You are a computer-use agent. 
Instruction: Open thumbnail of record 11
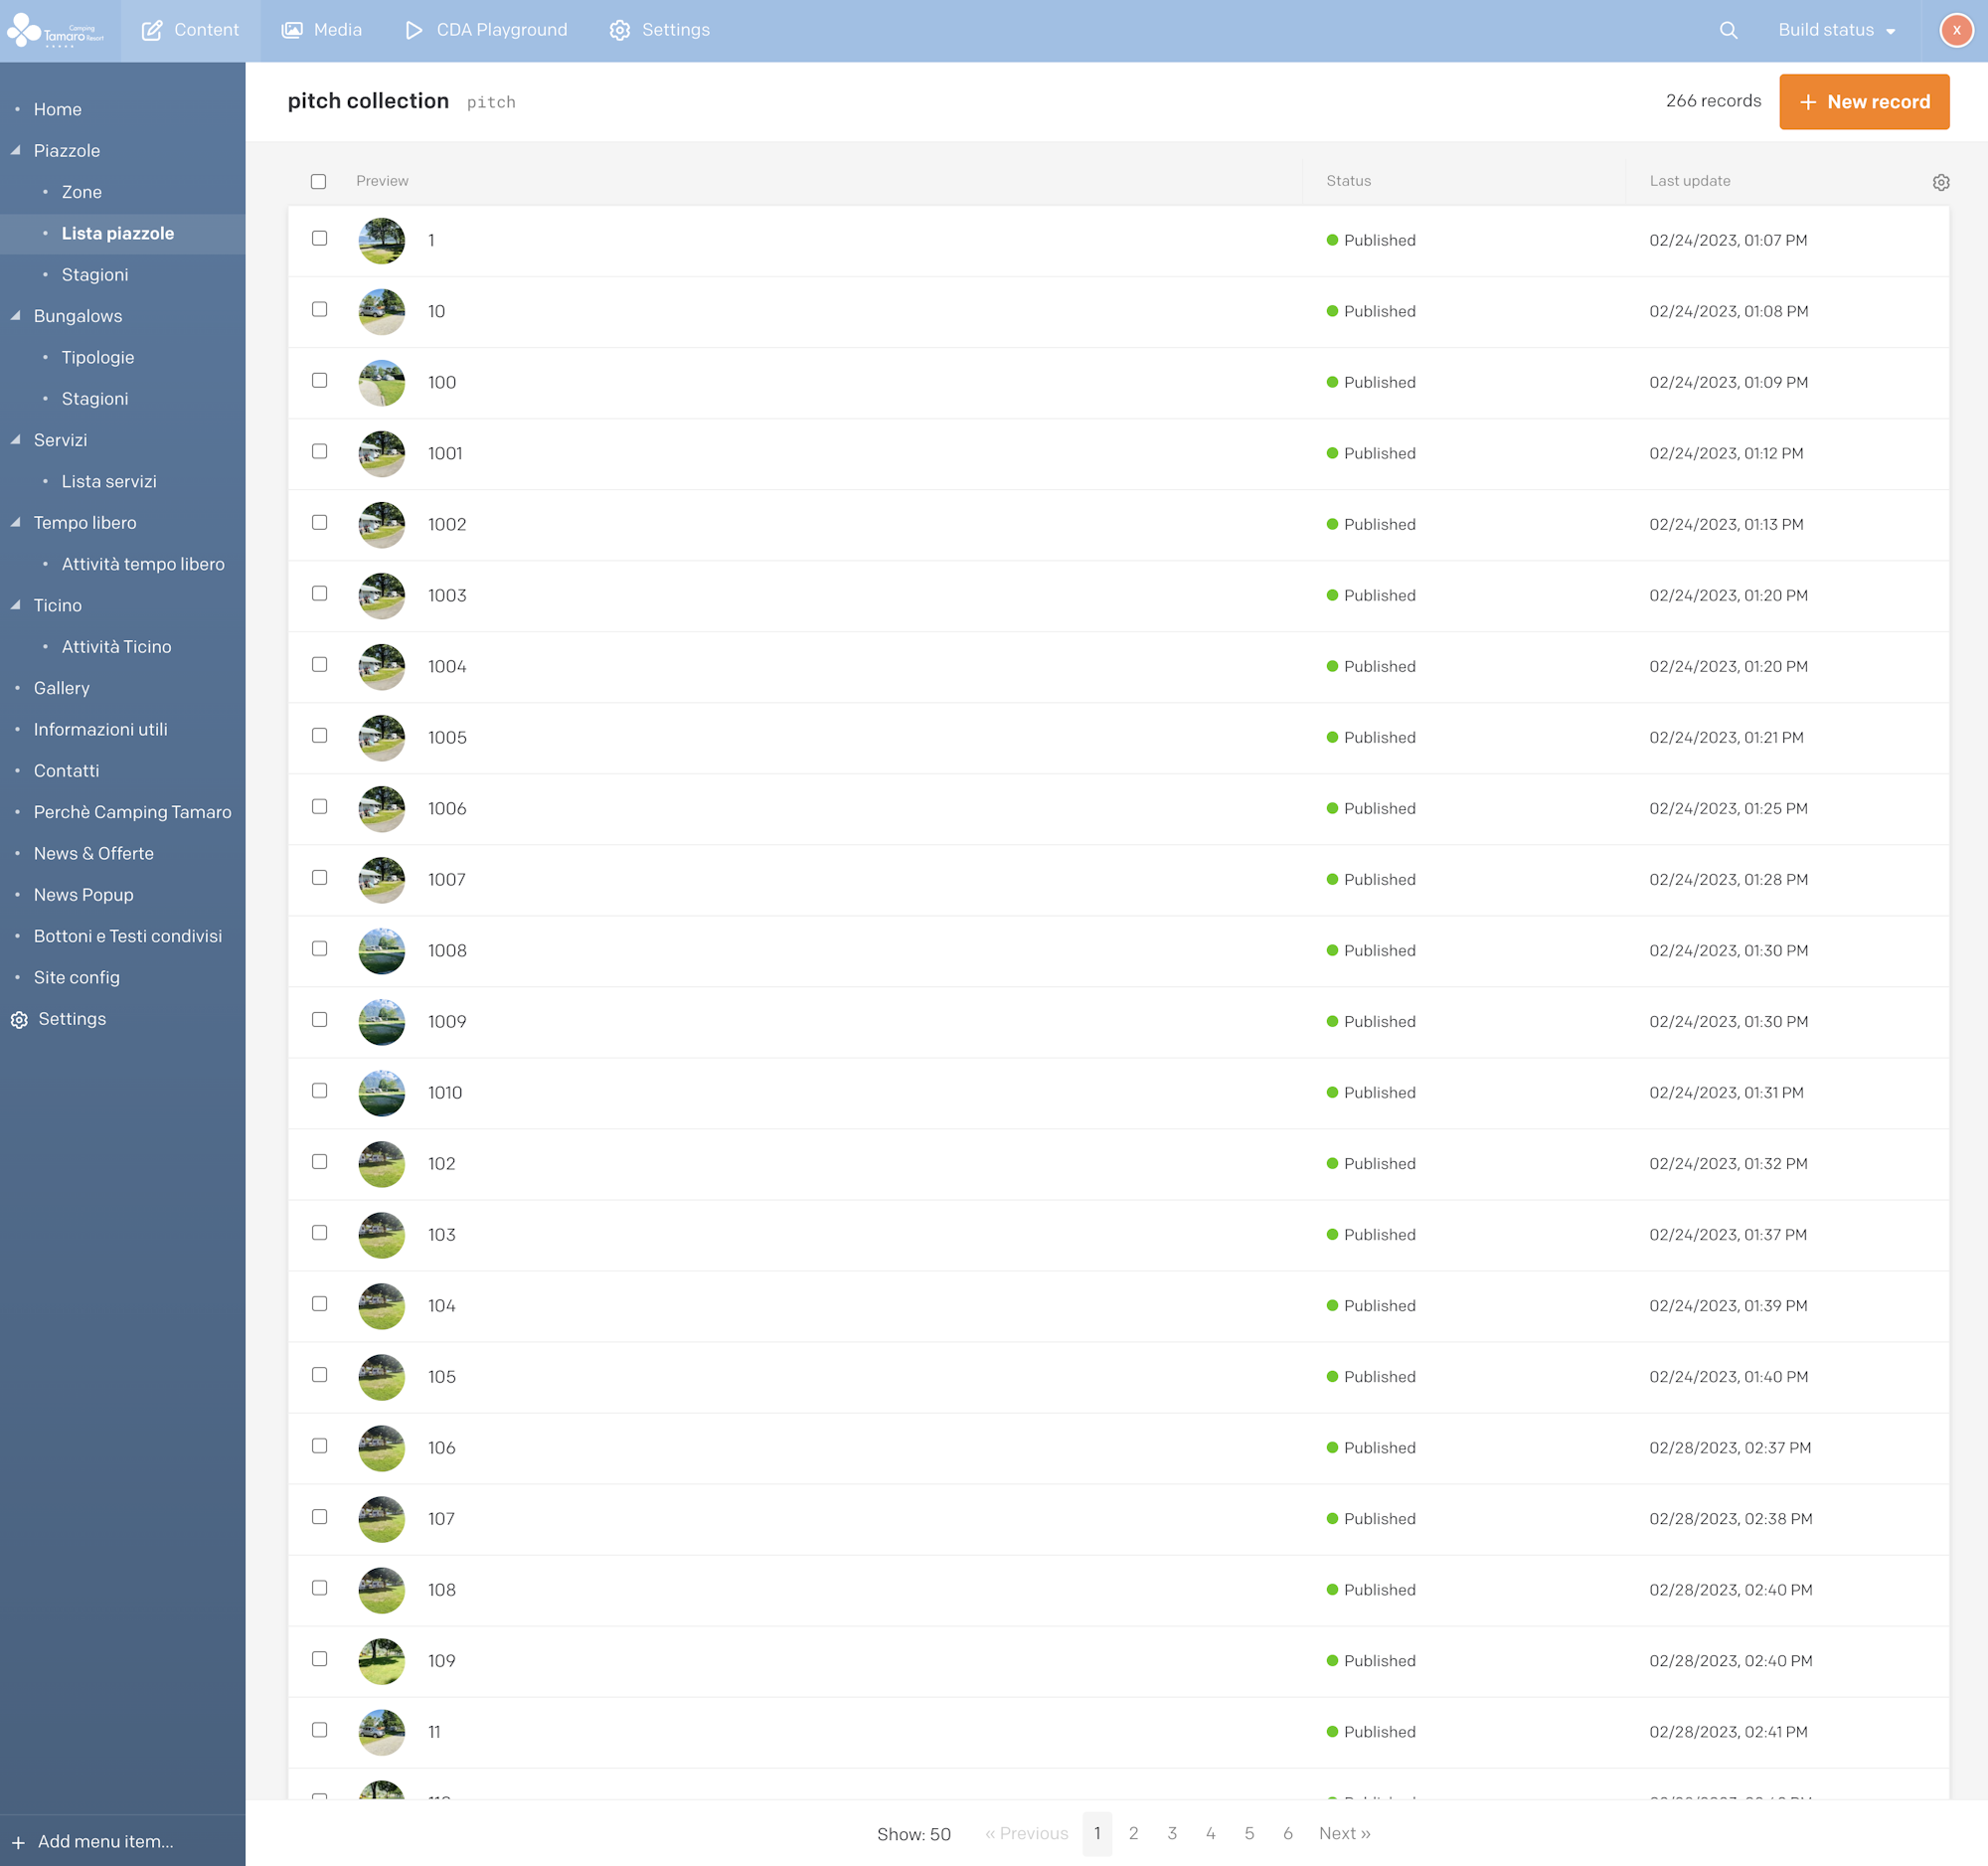pyautogui.click(x=382, y=1732)
